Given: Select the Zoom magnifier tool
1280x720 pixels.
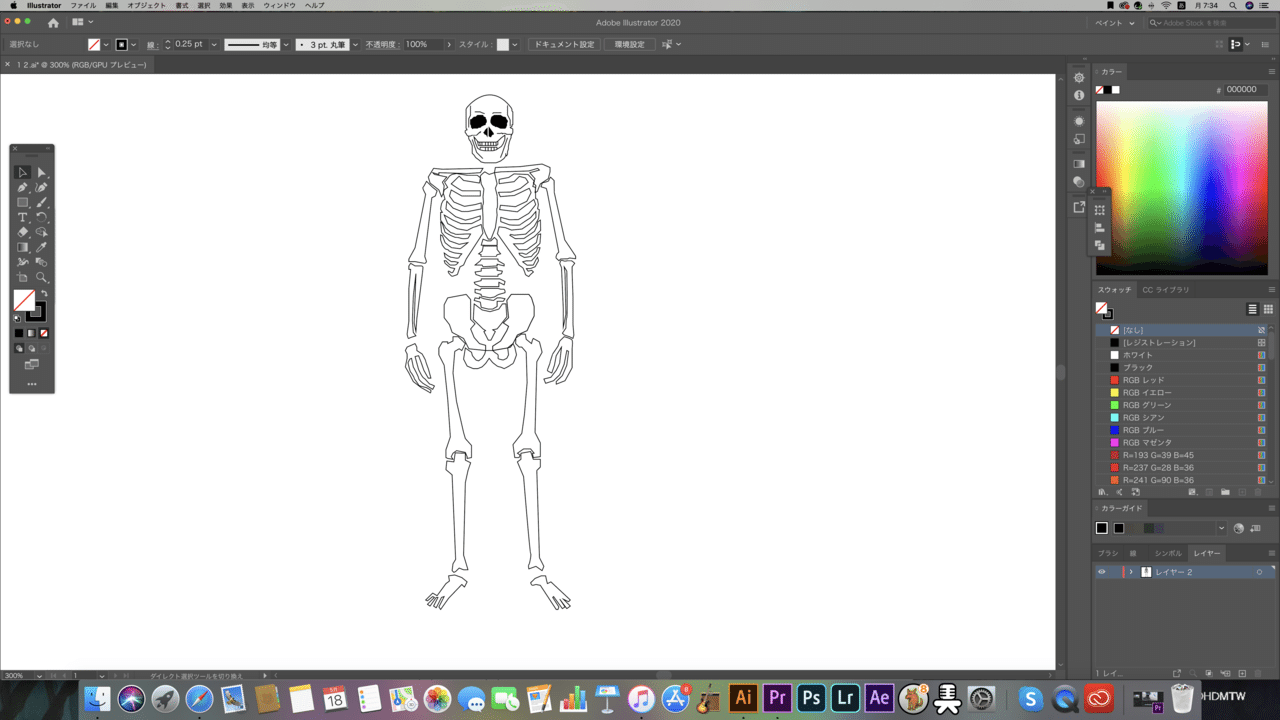Looking at the screenshot, I should click(42, 277).
